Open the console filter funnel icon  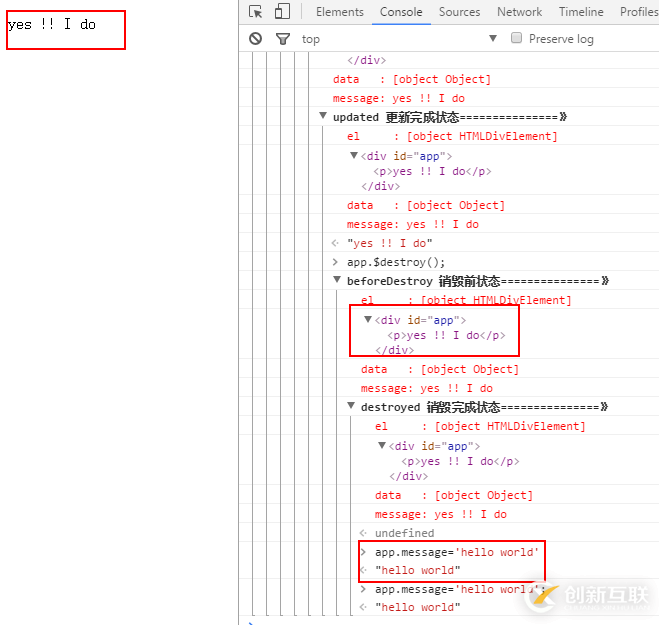point(283,39)
